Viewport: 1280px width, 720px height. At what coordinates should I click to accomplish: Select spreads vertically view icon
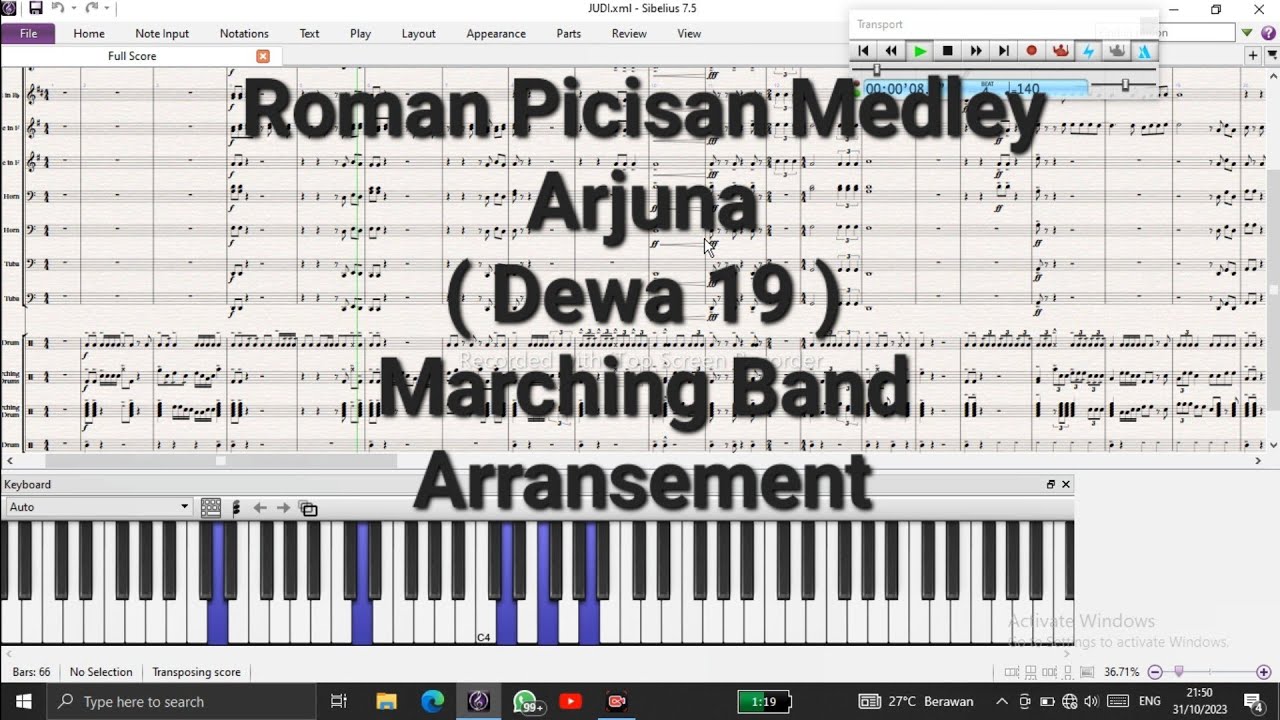pyautogui.click(x=1030, y=672)
